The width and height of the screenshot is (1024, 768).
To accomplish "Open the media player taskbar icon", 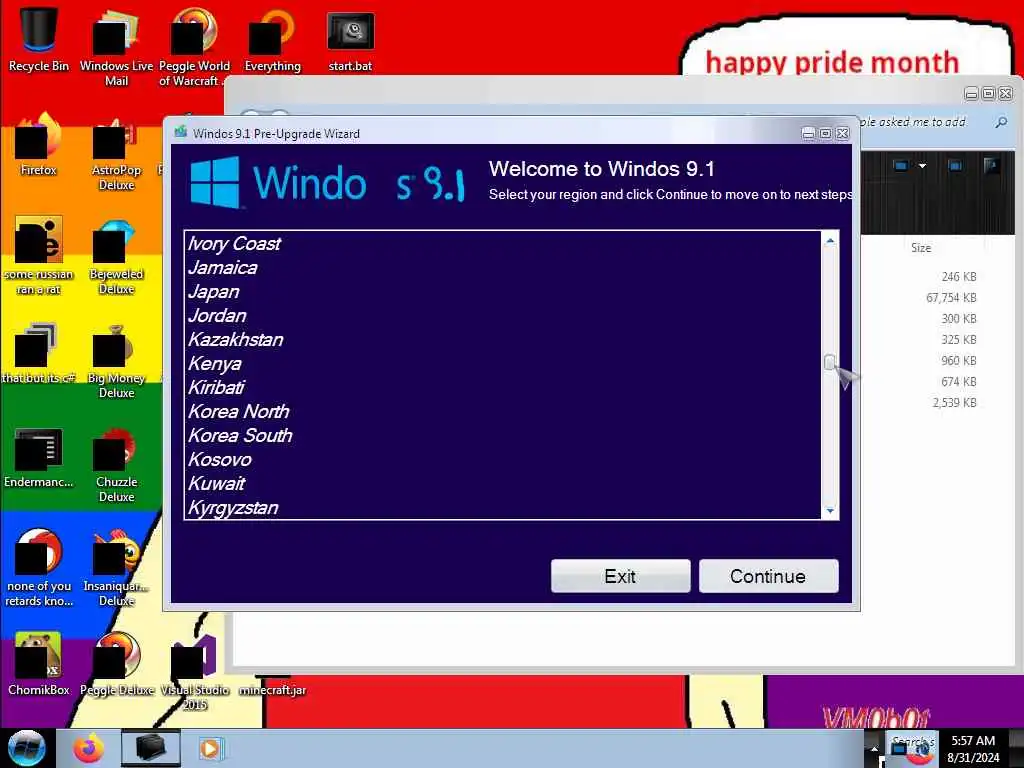I will 210,748.
